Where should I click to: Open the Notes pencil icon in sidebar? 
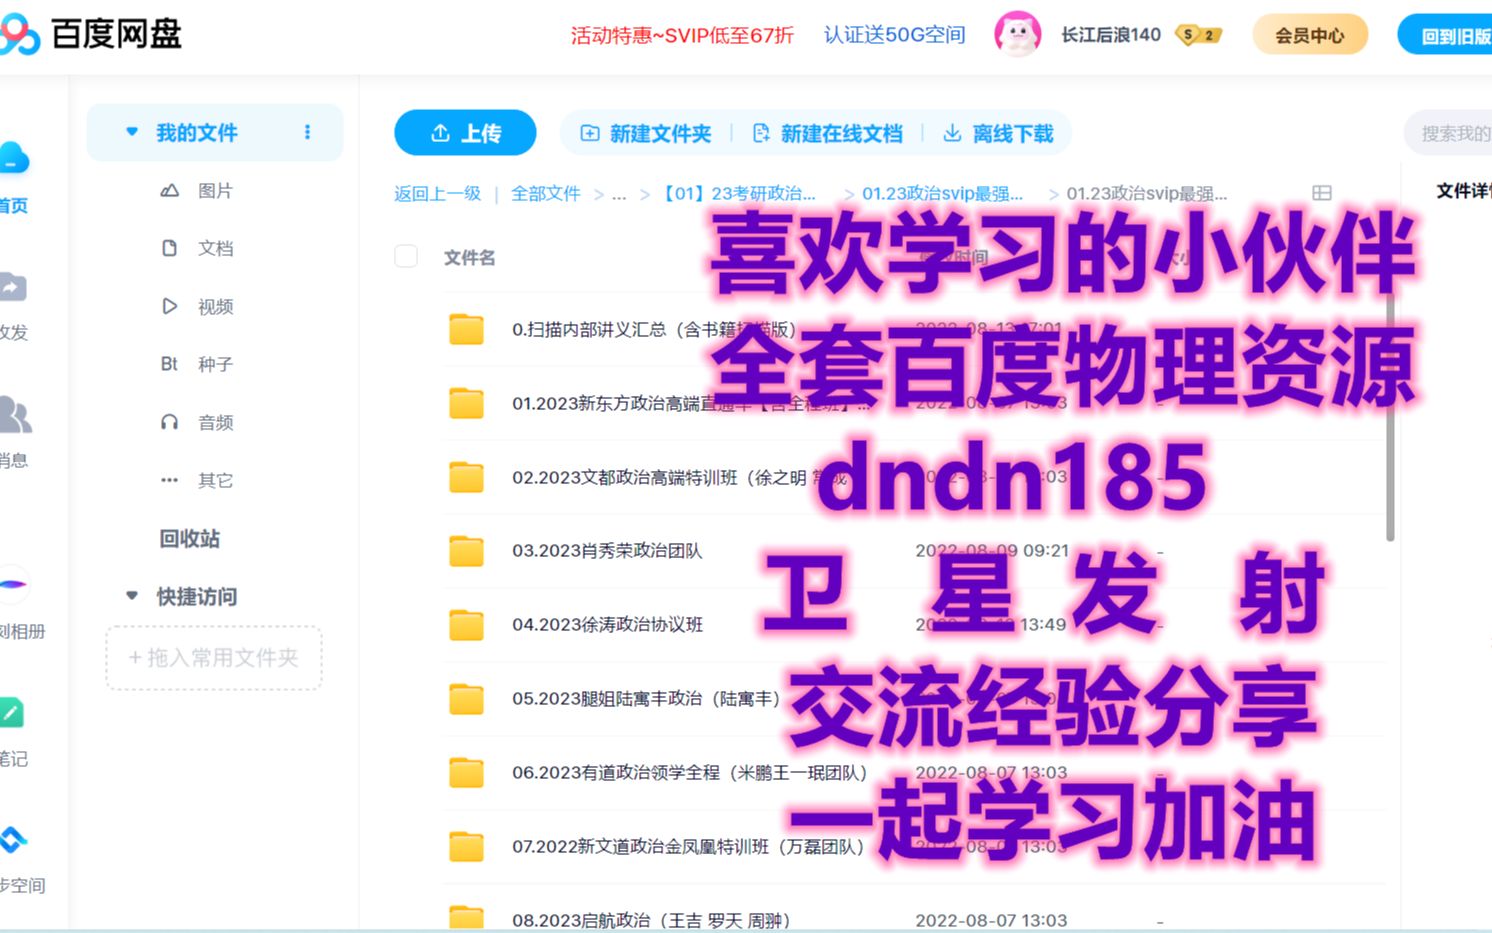[12, 713]
